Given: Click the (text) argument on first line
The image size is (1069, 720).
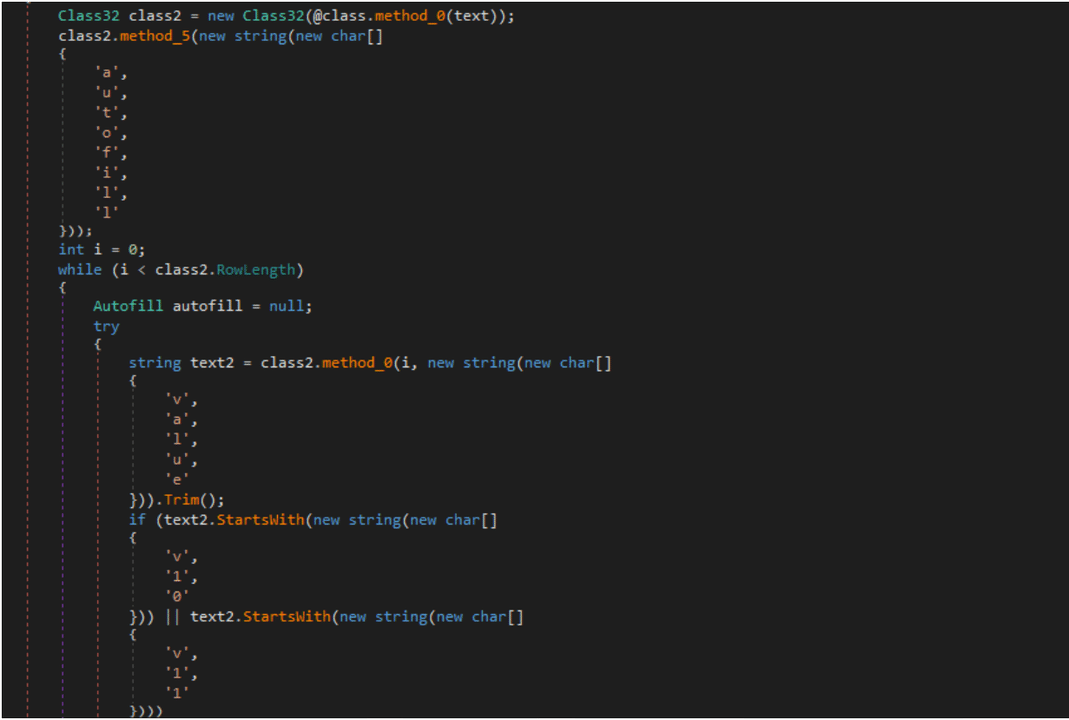Looking at the screenshot, I should (472, 16).
